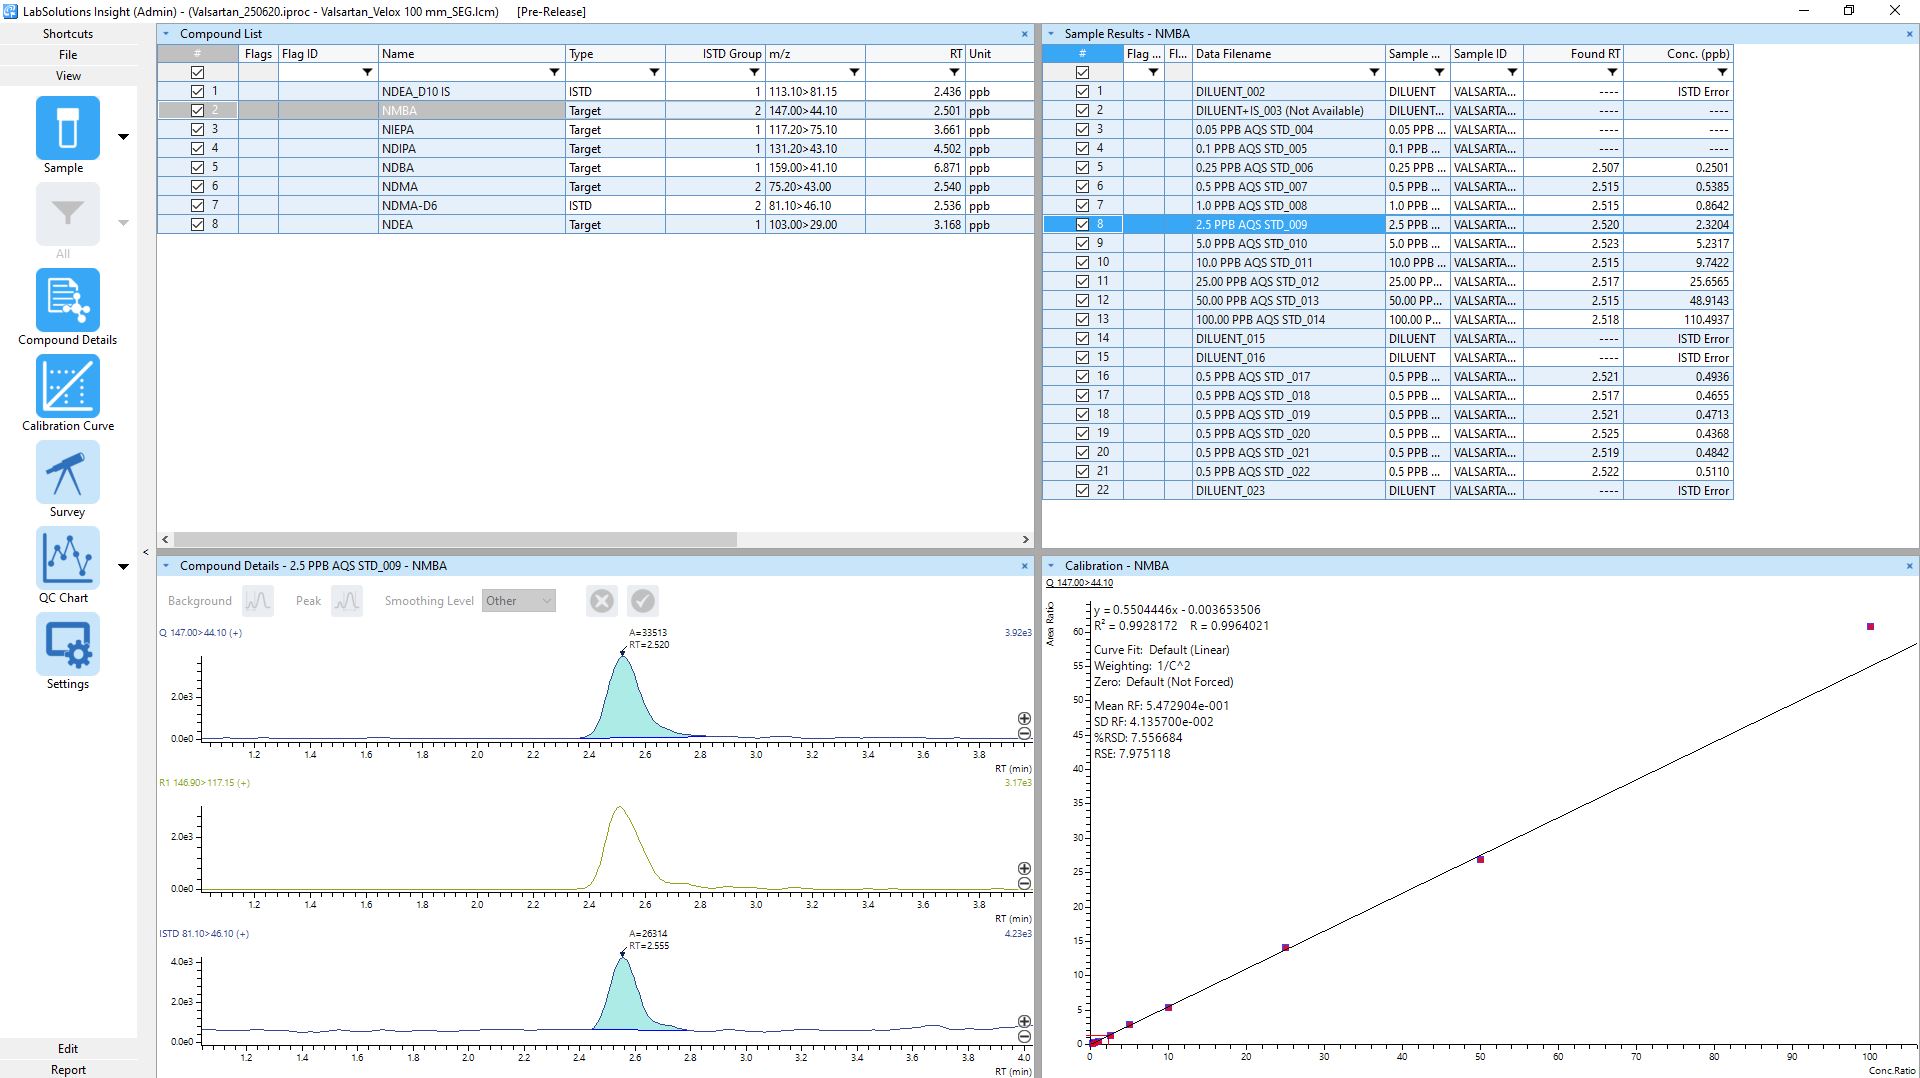Open the QC Chart dropdown arrow

coord(124,567)
